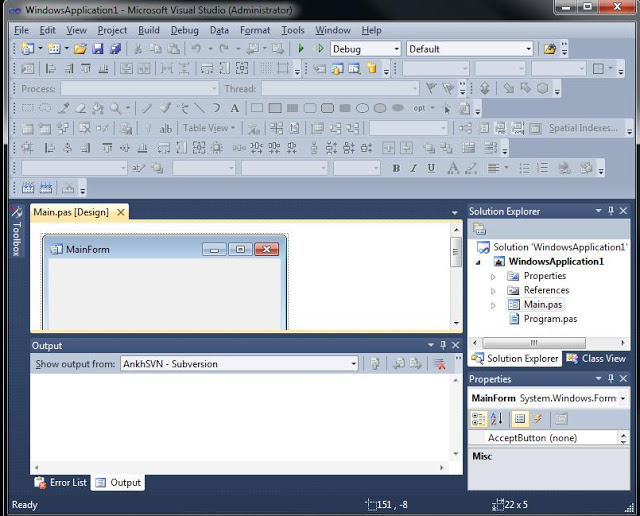The height and width of the screenshot is (516, 640).
Task: Select Program.pas in Solution Explorer
Action: coord(550,319)
